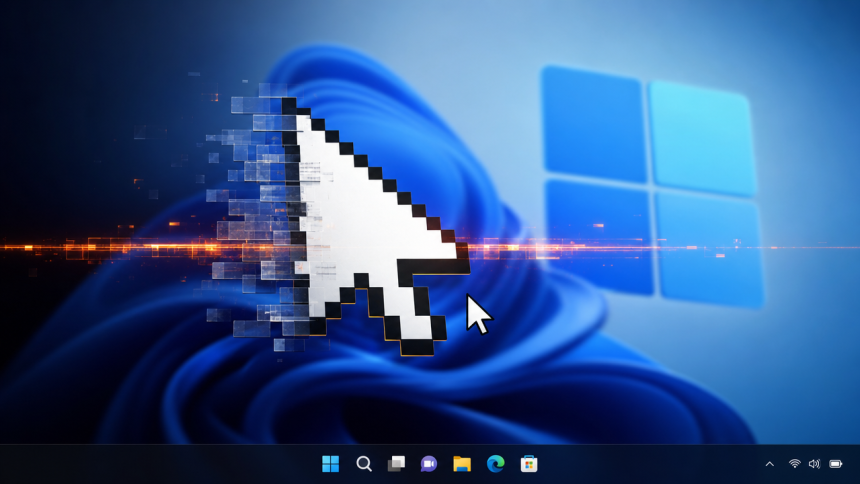Screen dimensions: 860x484
Task: Open Task View on the taskbar
Action: tap(396, 464)
